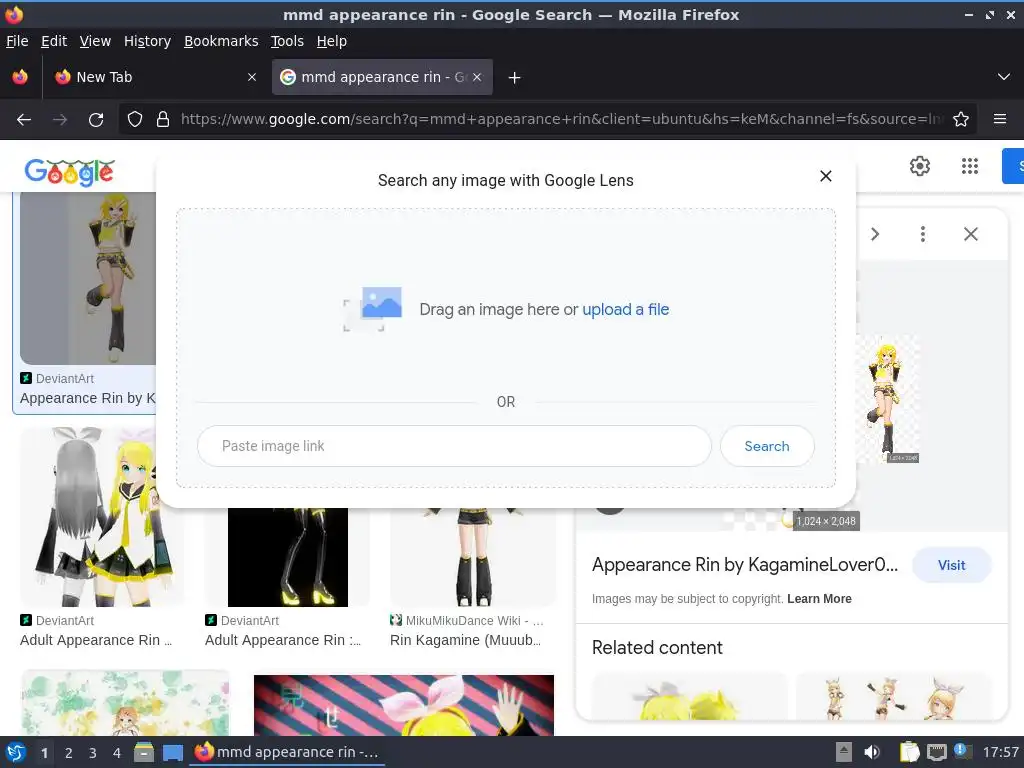
Task: Open Adult Appearance Rin gray-haired thumbnail
Action: pyautogui.click(x=103, y=517)
